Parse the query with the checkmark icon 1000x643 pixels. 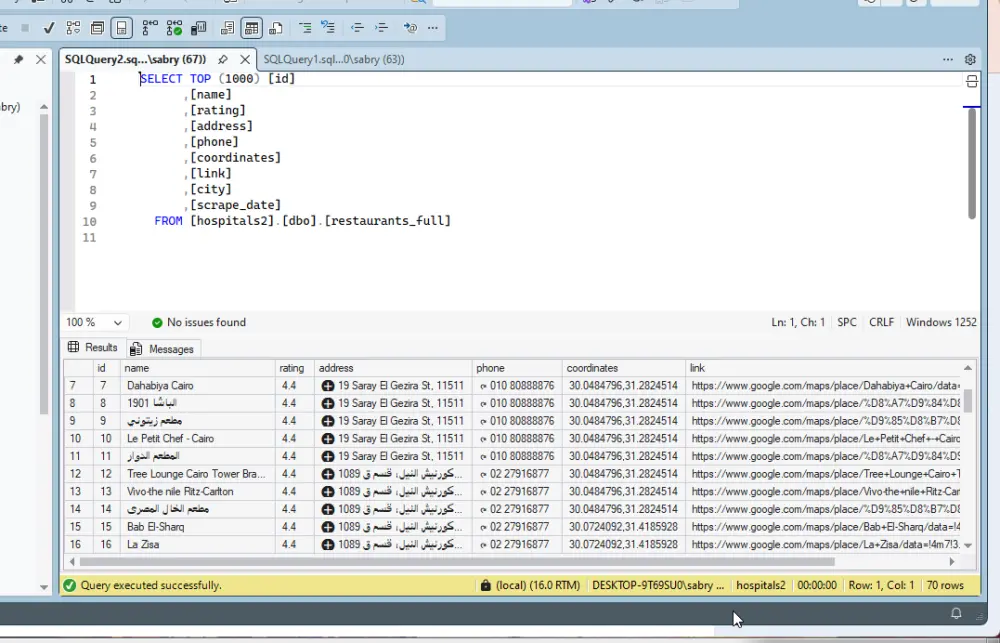point(48,28)
